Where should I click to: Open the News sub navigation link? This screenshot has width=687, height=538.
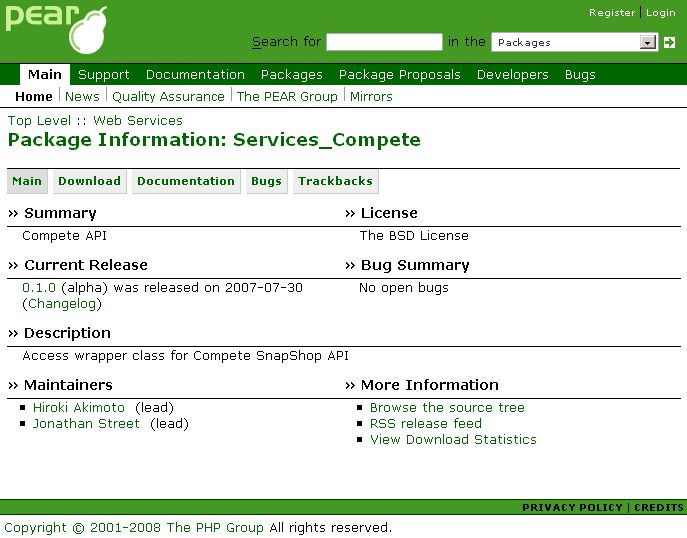click(x=82, y=96)
